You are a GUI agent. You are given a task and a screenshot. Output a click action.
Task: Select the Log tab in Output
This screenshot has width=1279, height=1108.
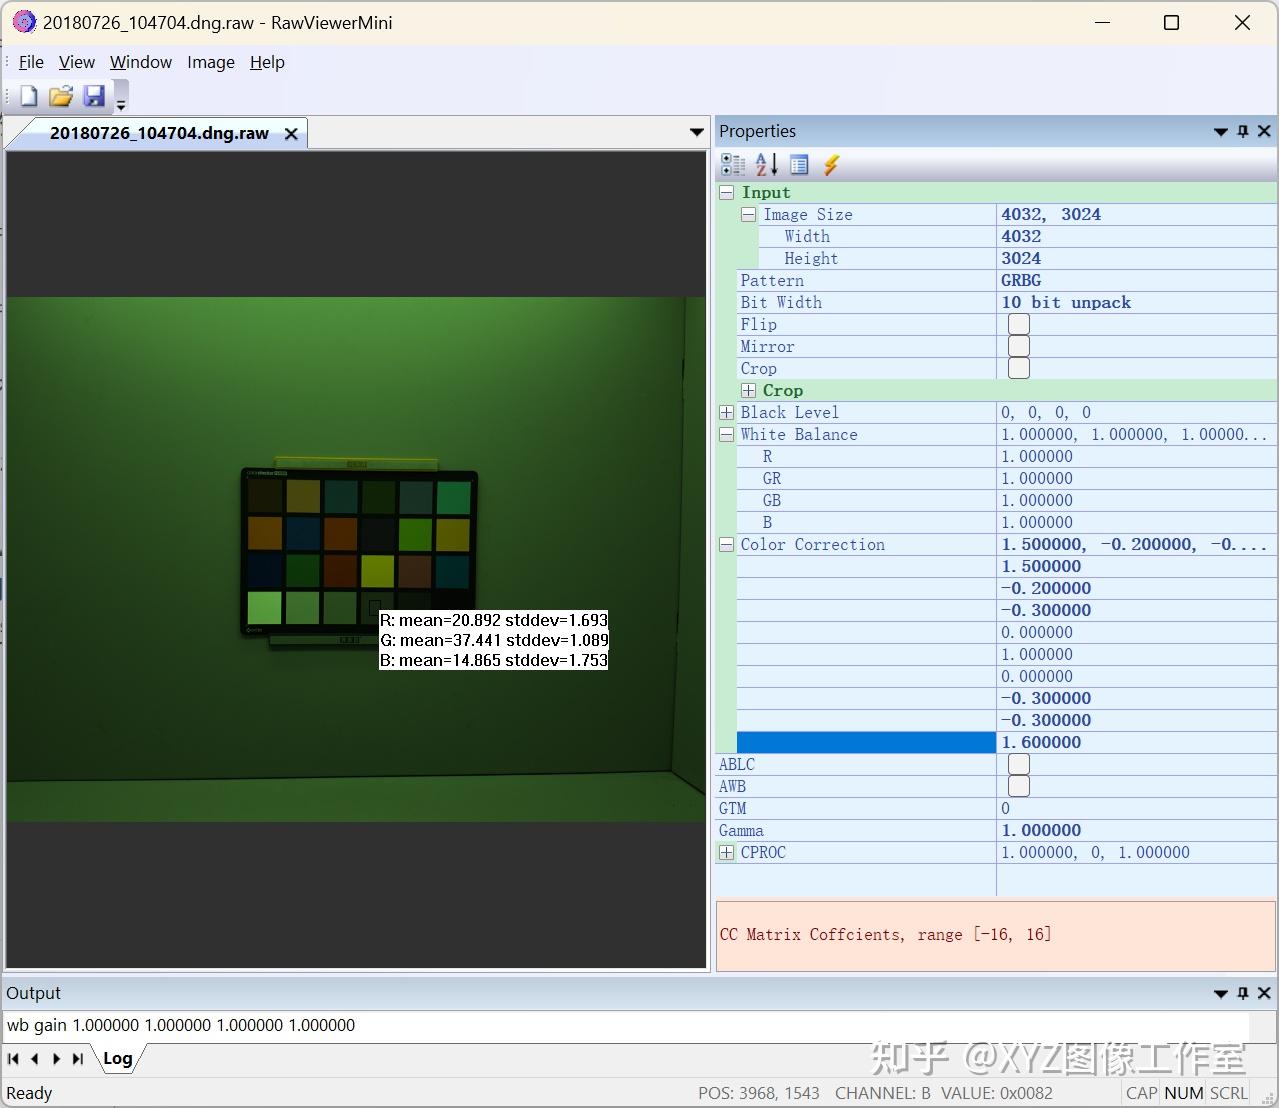coord(118,1058)
